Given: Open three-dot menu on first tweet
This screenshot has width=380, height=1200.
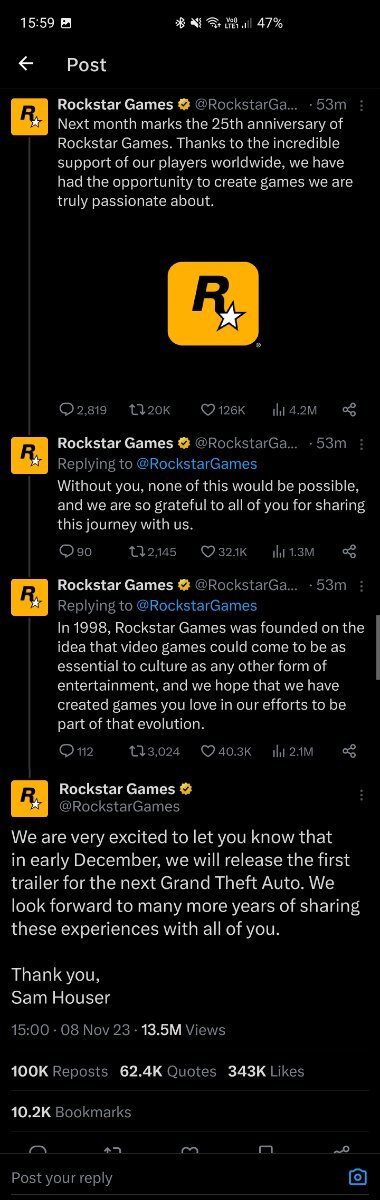Looking at the screenshot, I should (361, 105).
